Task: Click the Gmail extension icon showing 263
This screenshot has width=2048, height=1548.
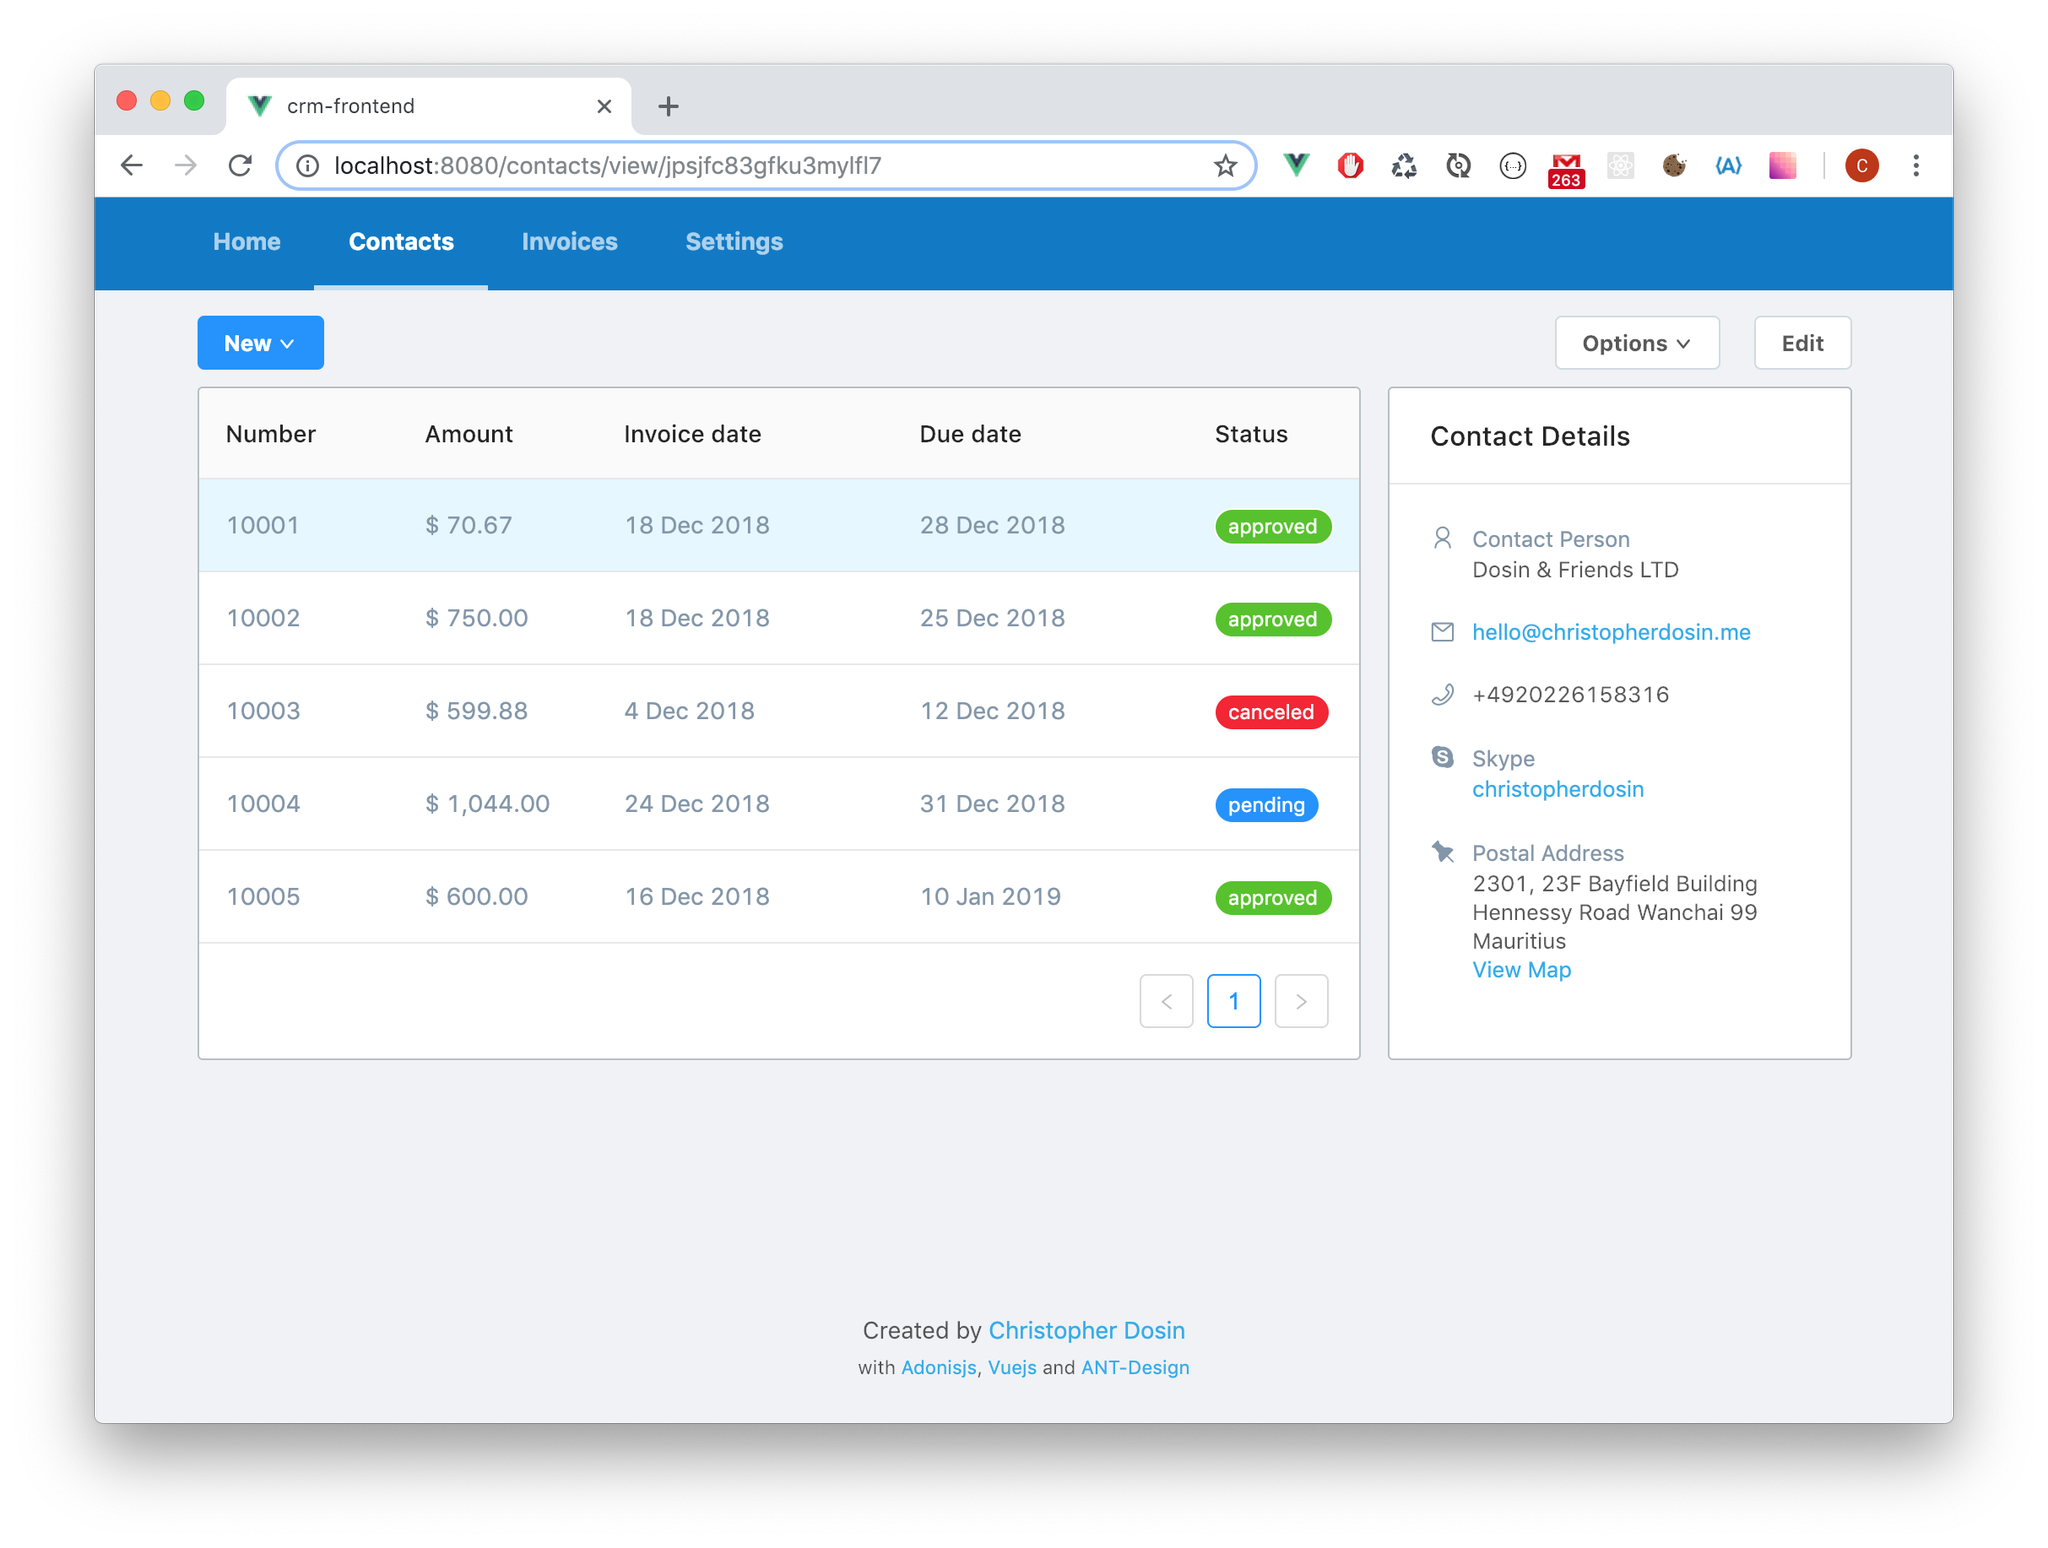Action: tap(1566, 168)
